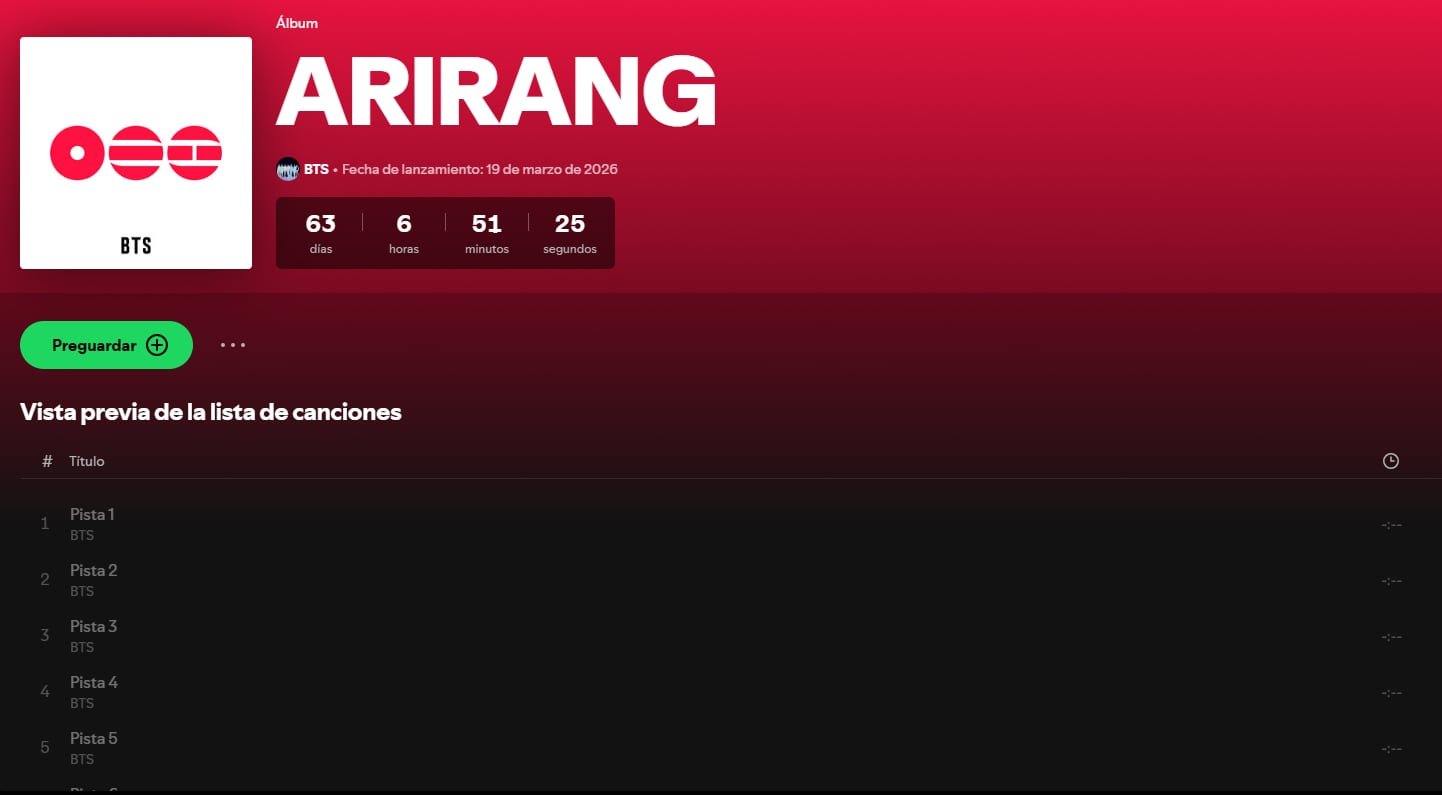
Task: Click the # column header
Action: click(x=46, y=461)
